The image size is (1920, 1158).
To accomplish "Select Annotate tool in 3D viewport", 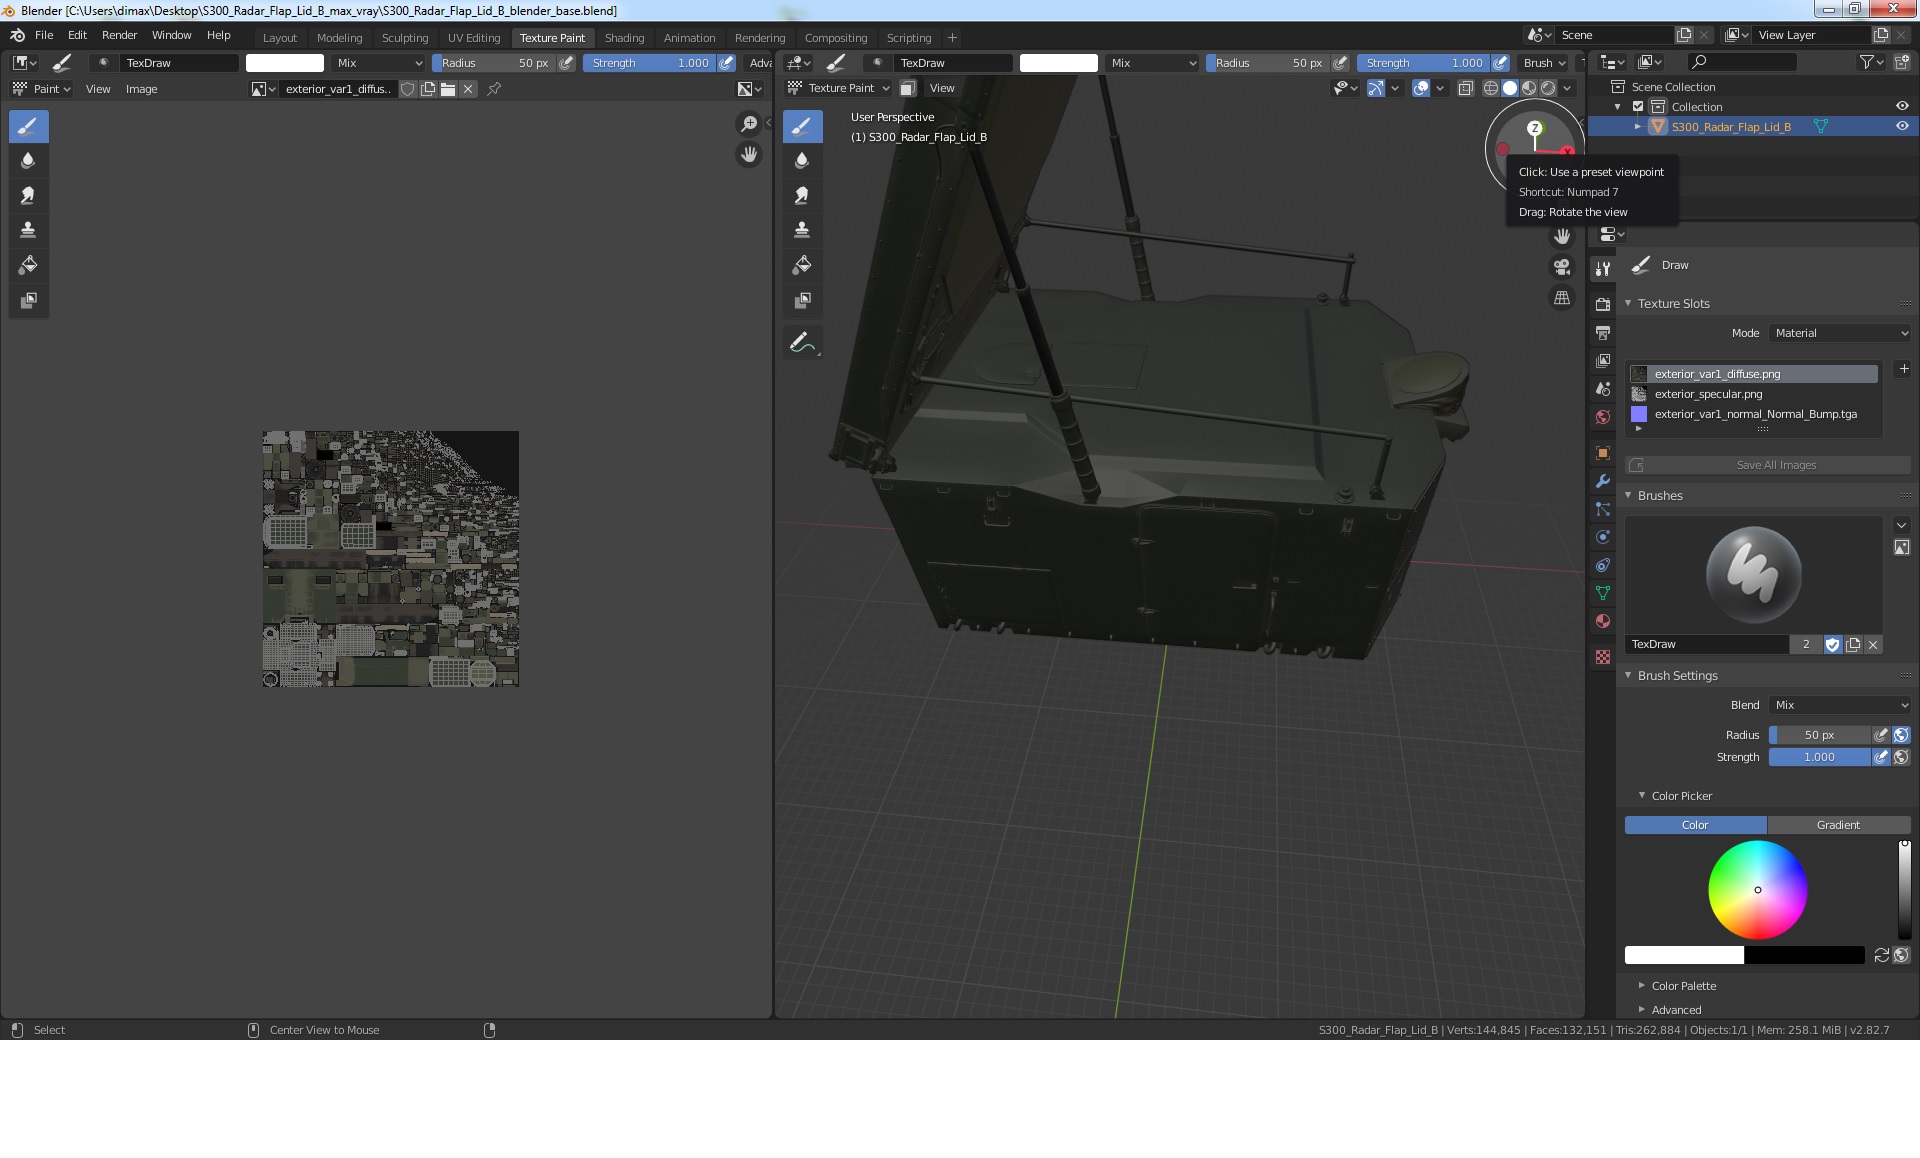I will 802,343.
